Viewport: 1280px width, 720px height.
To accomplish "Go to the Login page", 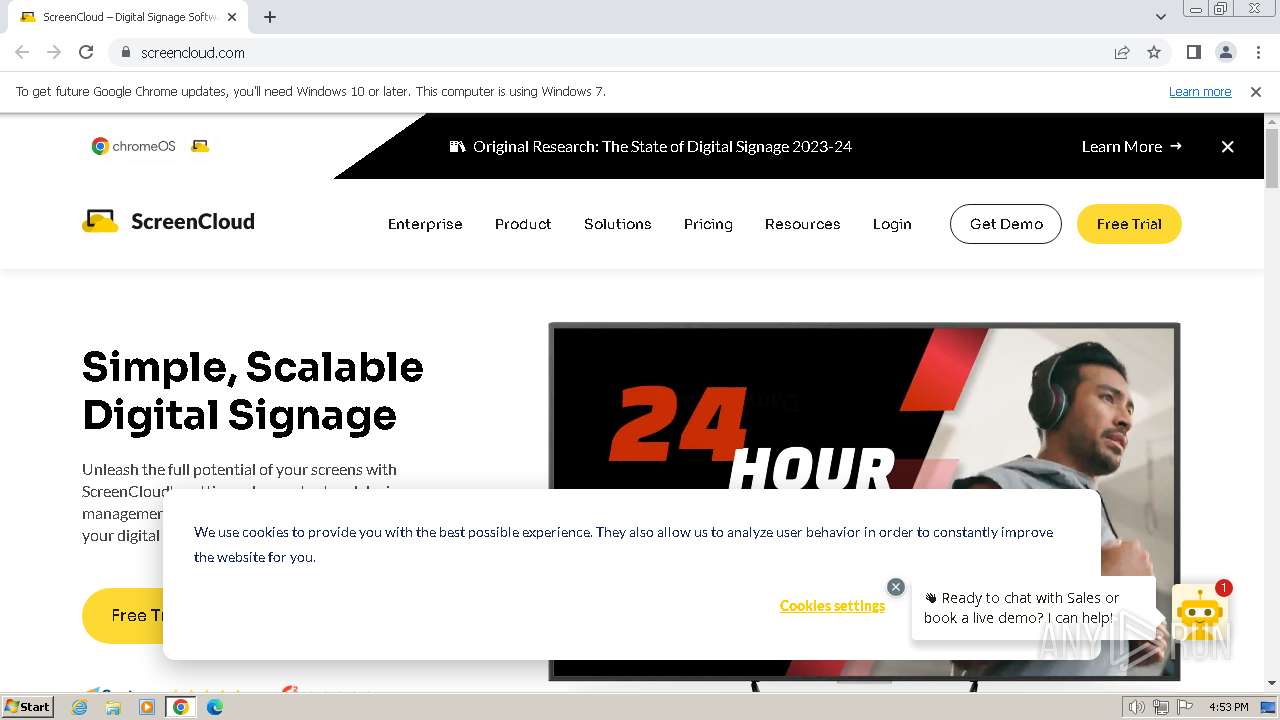I will (892, 224).
